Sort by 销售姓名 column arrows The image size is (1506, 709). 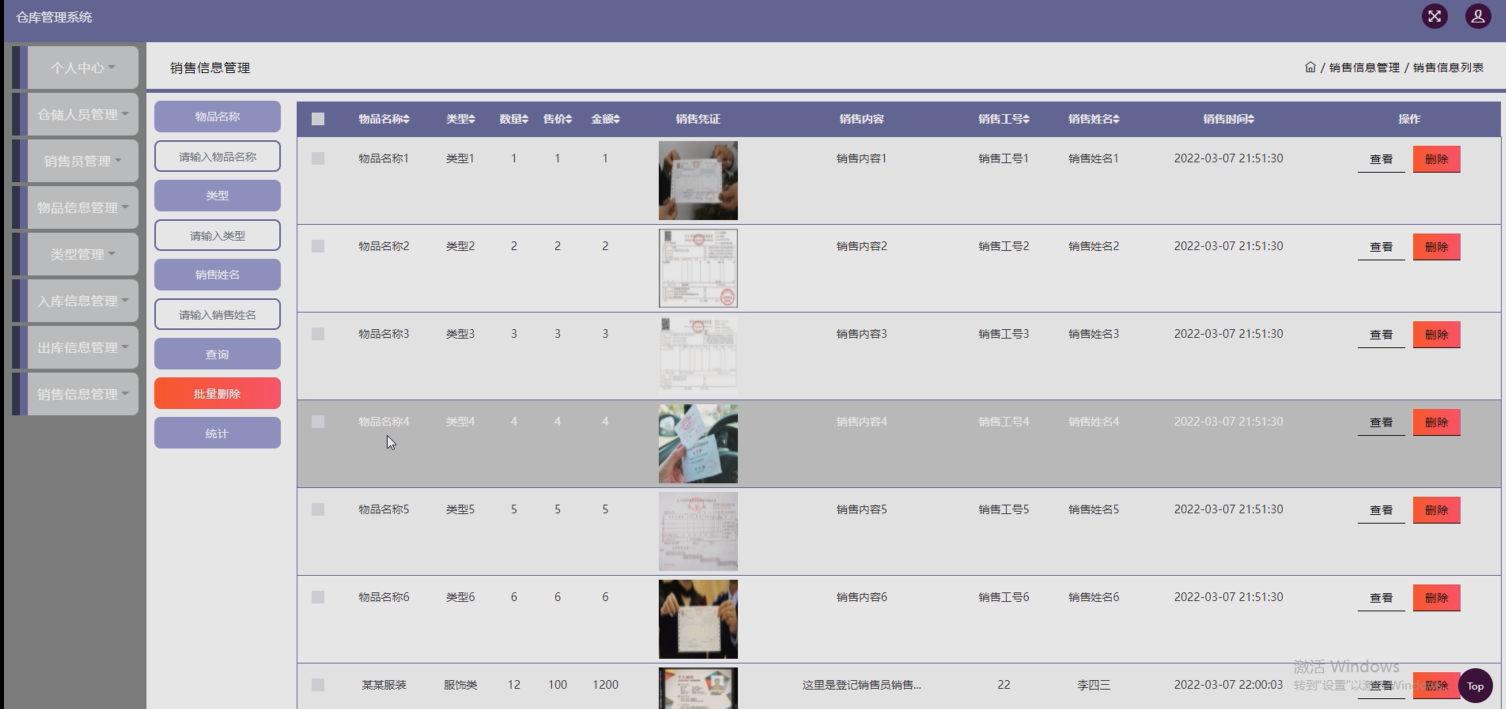[1116, 119]
